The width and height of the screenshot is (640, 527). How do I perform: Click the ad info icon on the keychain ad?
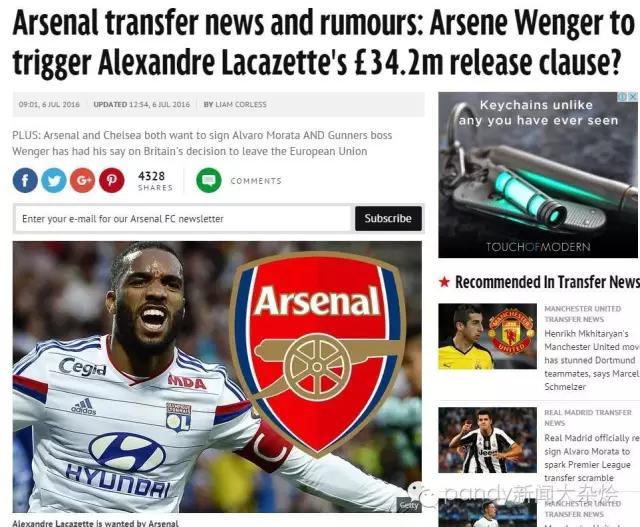[622, 97]
